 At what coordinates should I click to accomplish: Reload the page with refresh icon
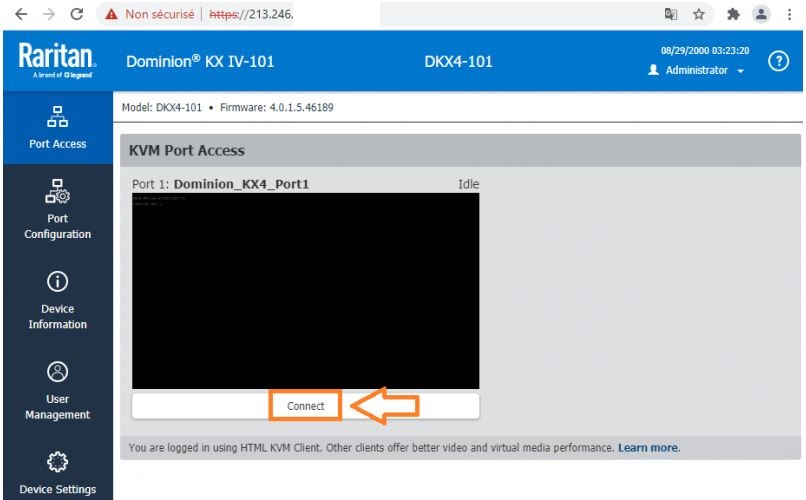coord(77,14)
